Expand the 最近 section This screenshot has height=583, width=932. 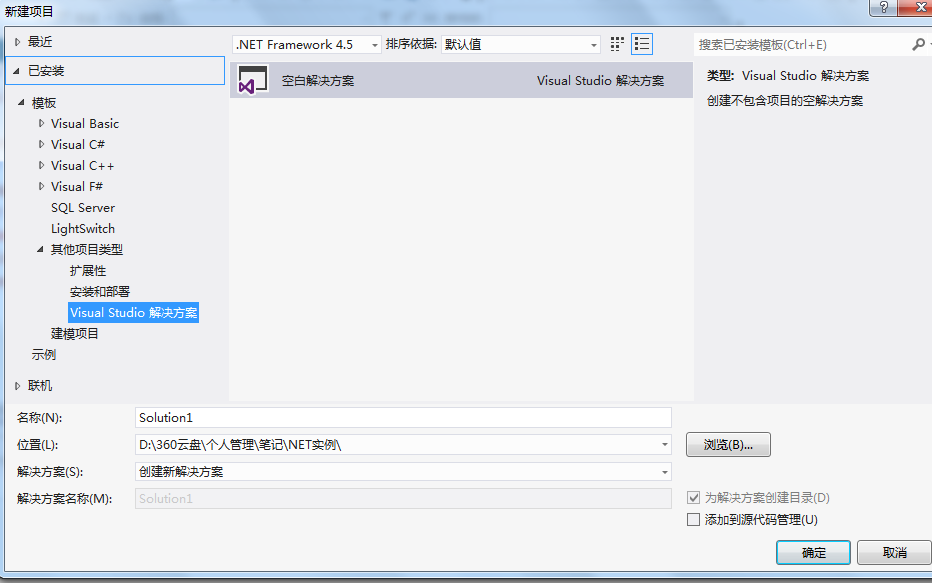pos(17,42)
